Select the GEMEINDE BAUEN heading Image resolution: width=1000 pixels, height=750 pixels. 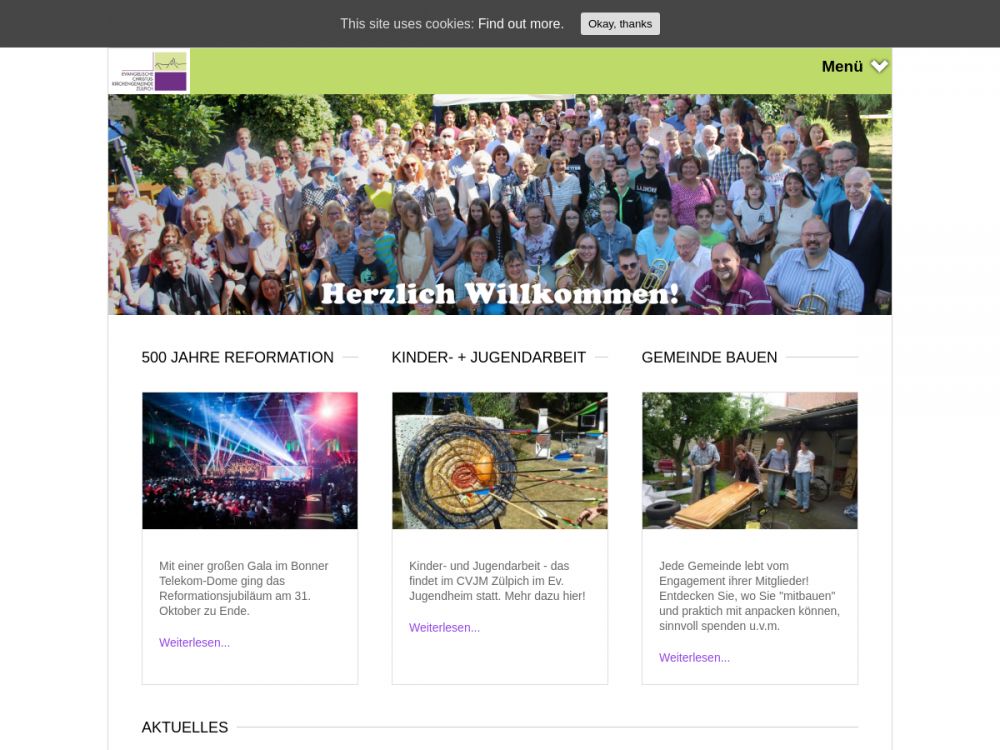pos(709,357)
